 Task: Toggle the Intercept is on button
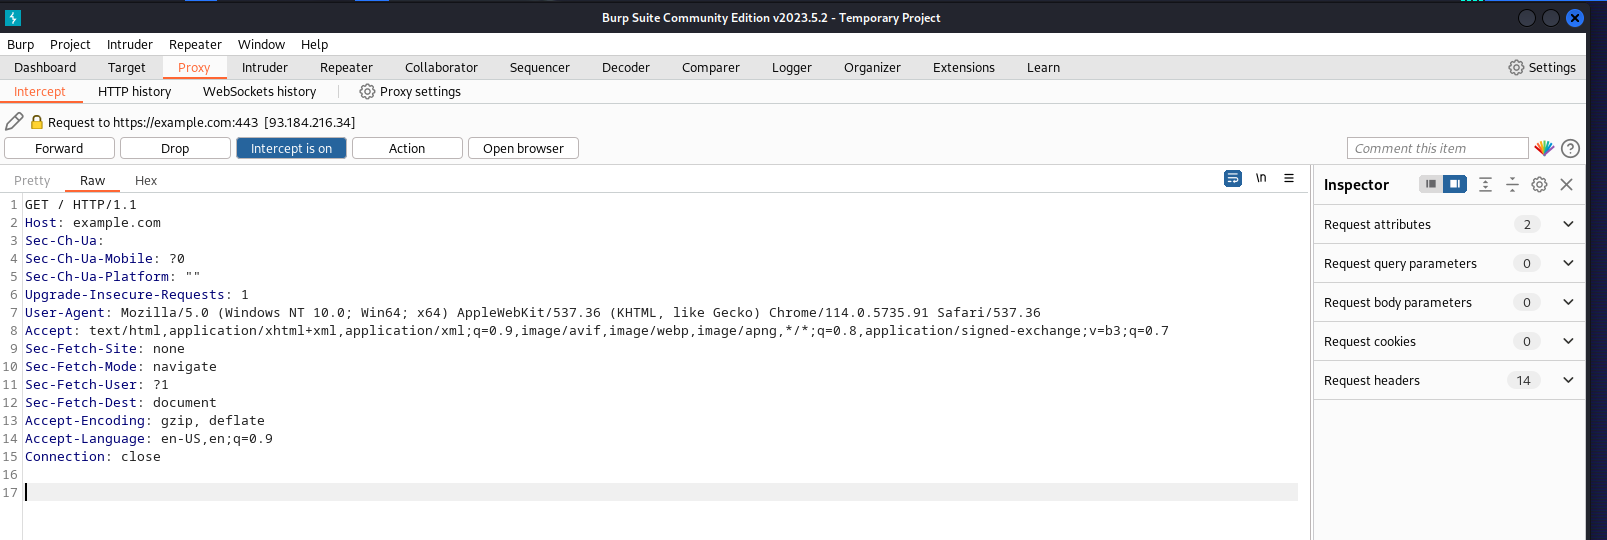pos(291,148)
